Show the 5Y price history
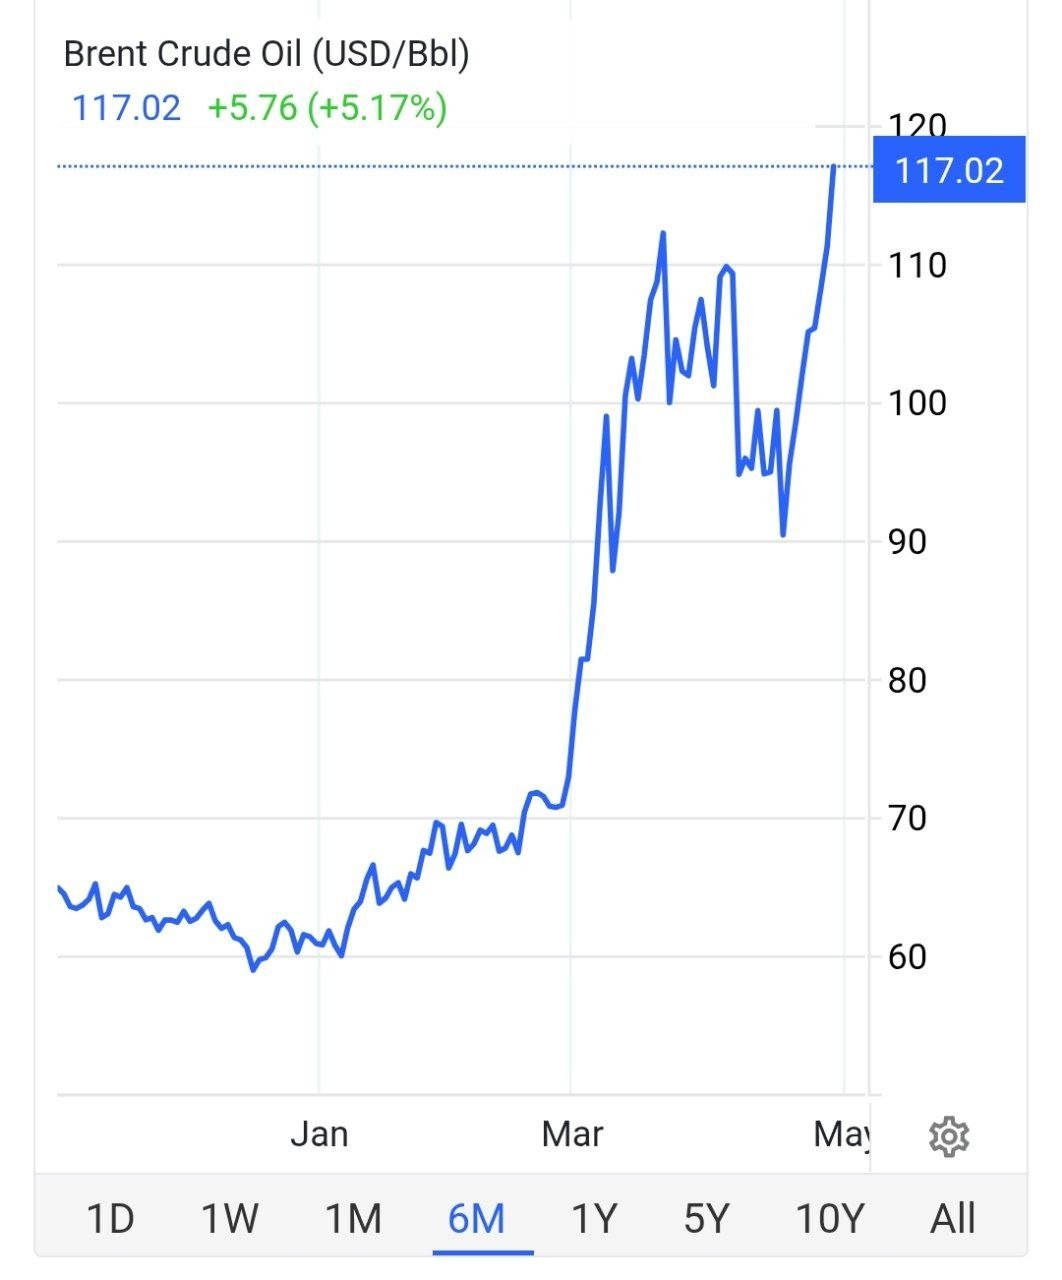The image size is (1062, 1280). click(707, 1219)
